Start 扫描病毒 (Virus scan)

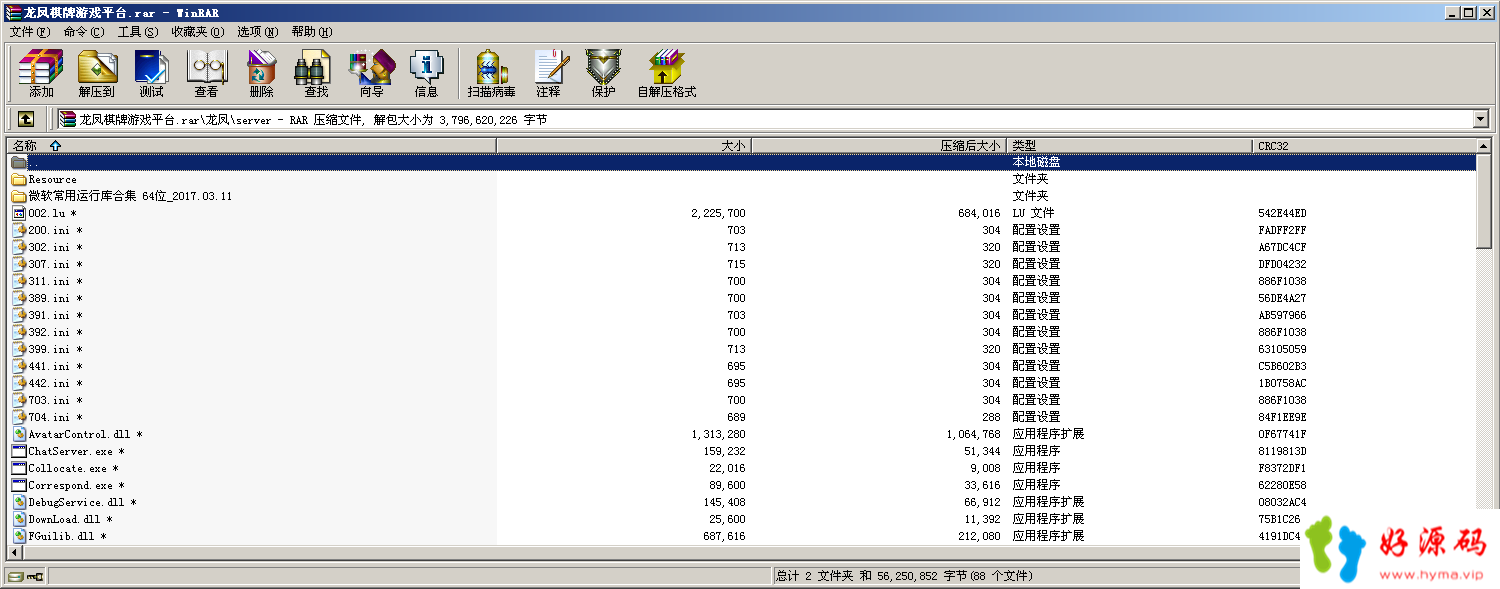(x=491, y=74)
